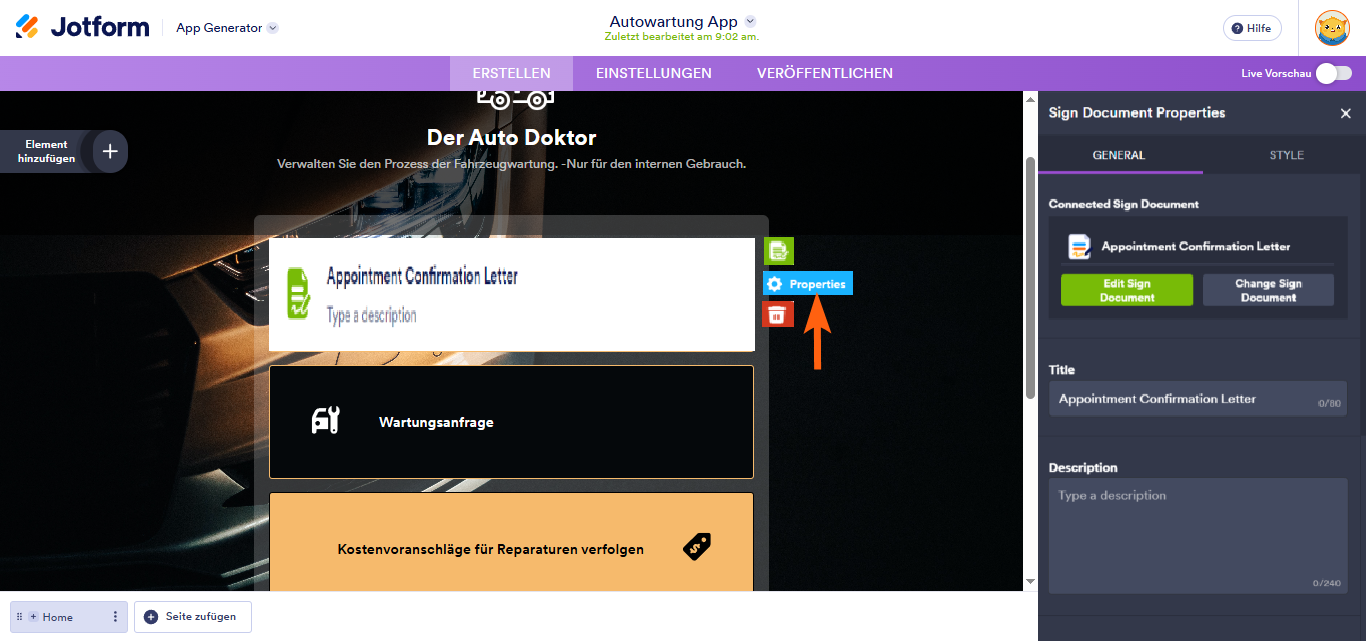Open Properties via the gear icon
The height and width of the screenshot is (641, 1366).
[776, 283]
